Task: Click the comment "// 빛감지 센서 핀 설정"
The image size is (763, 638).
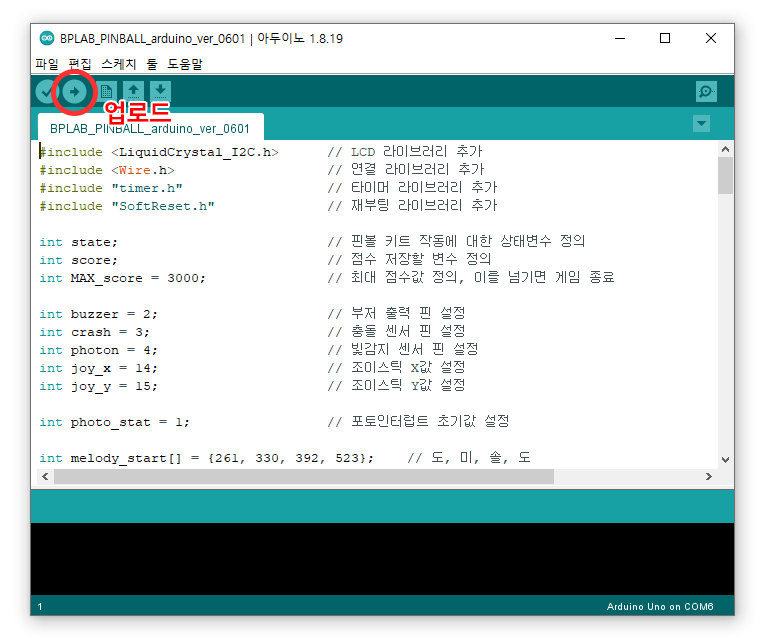Action: pos(403,350)
